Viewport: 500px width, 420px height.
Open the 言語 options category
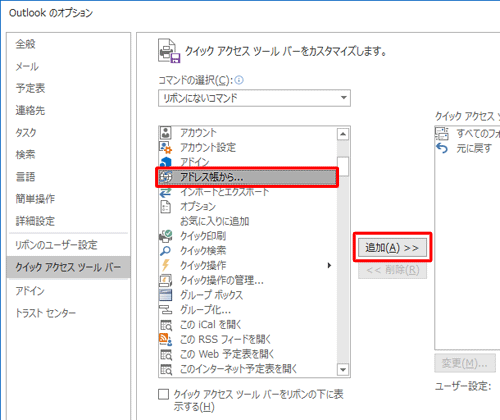25,177
